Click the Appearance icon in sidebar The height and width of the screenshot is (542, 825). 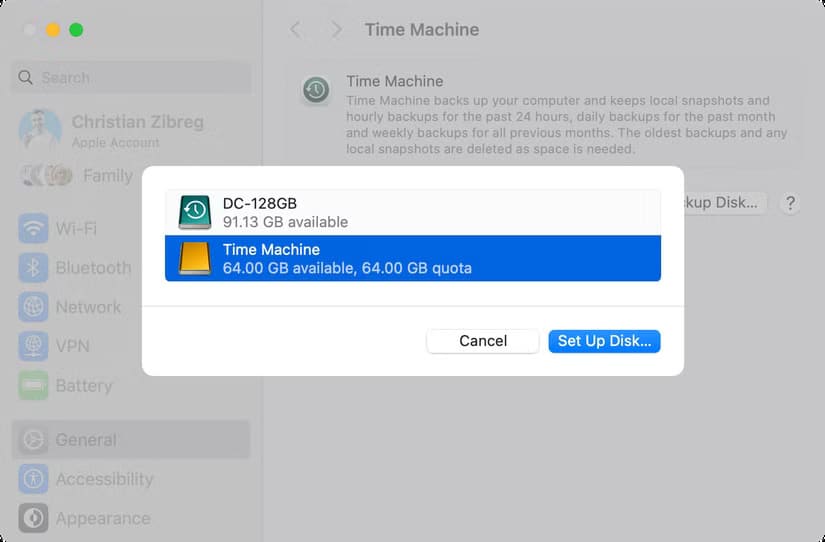pyautogui.click(x=34, y=518)
